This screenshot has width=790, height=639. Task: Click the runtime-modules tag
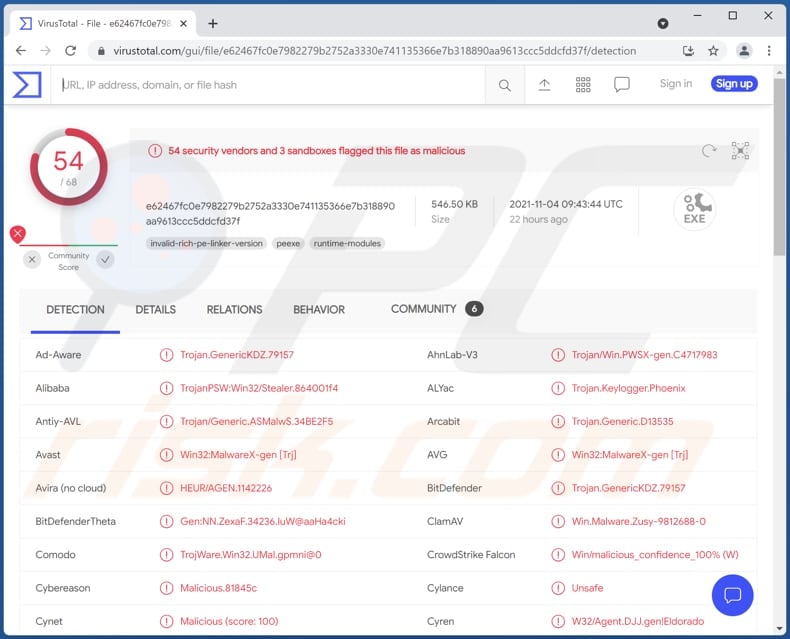point(347,243)
